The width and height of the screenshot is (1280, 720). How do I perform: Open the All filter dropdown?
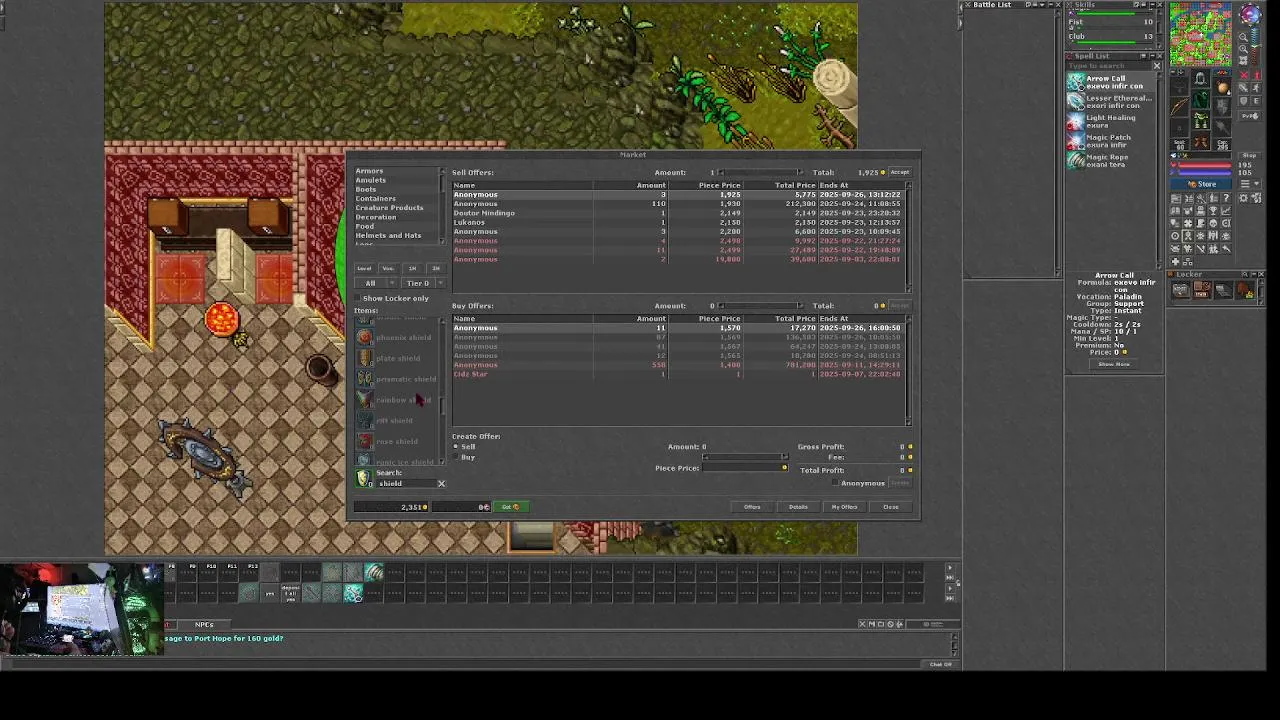pyautogui.click(x=375, y=283)
